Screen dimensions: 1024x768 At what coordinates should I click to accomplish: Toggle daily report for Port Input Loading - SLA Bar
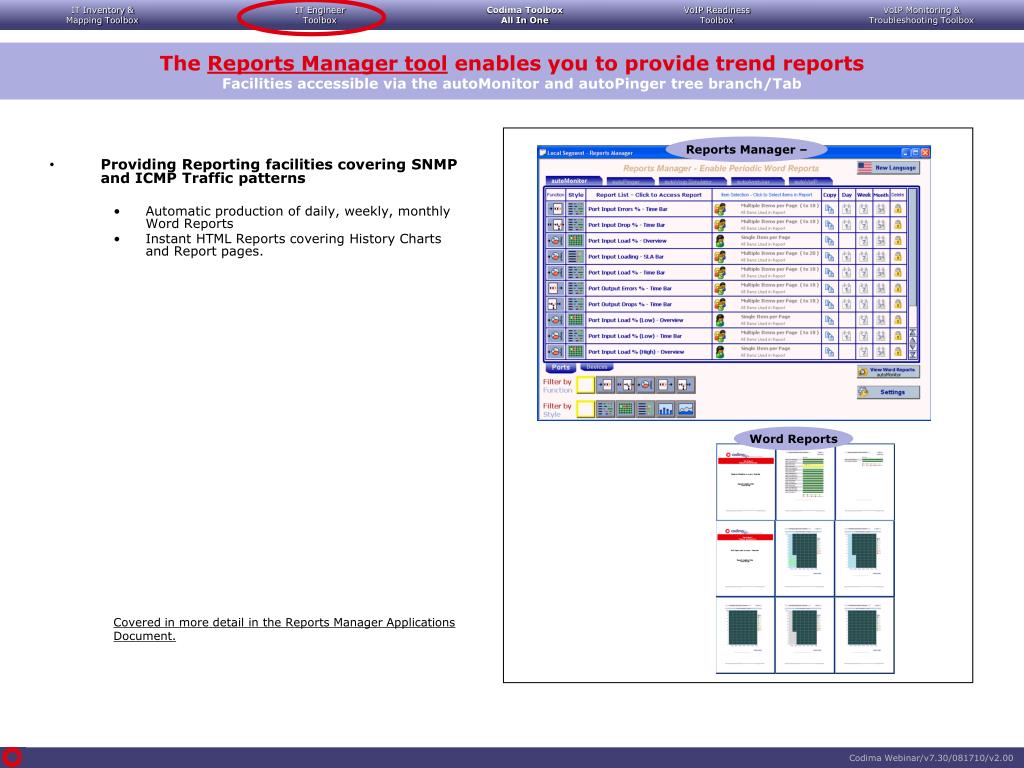(x=846, y=257)
